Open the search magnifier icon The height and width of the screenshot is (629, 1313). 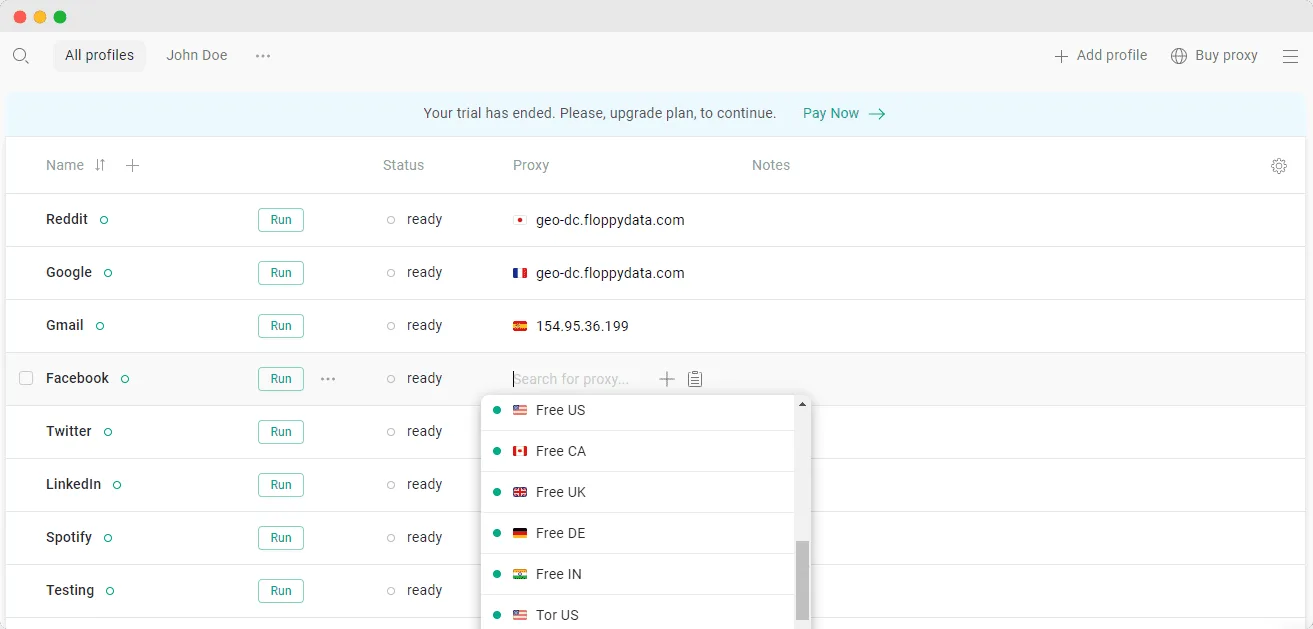pos(20,56)
